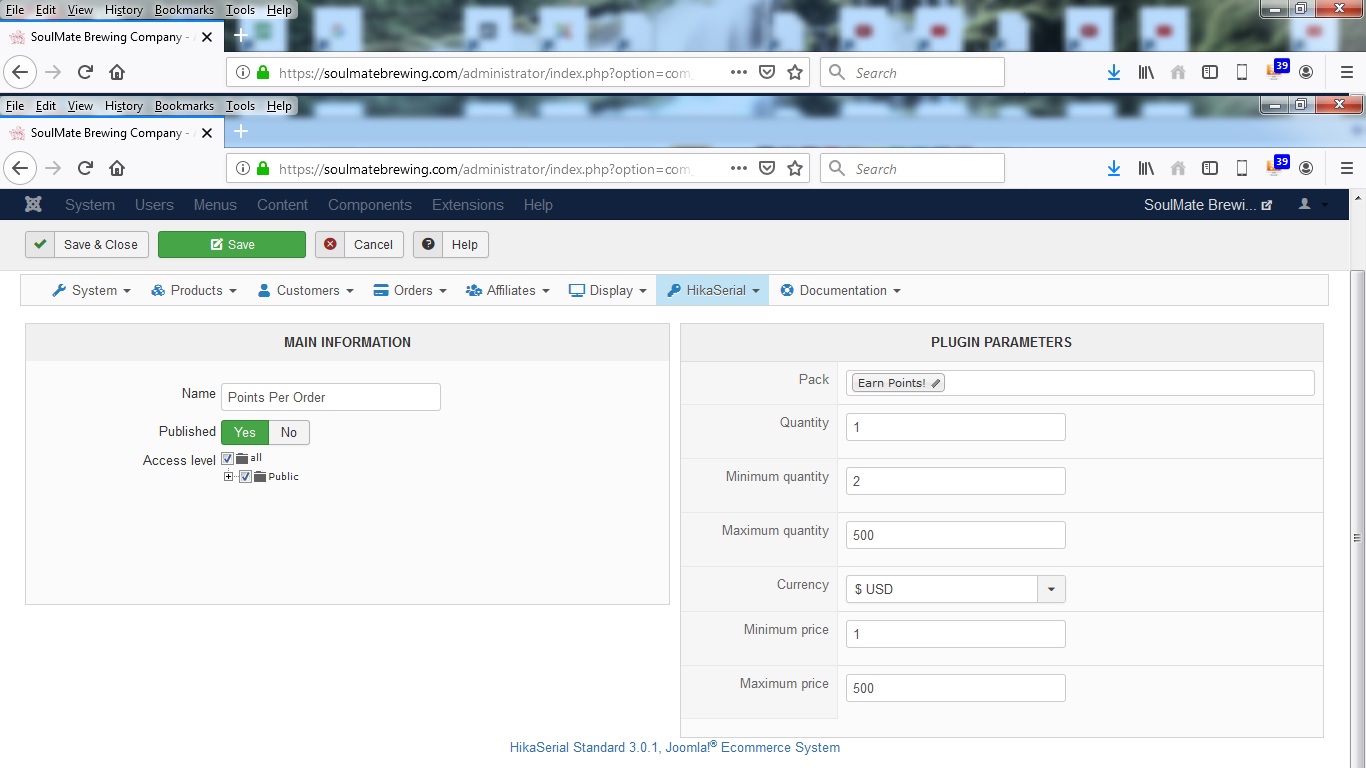
Task: Reload the page in the front Firefox window
Action: tap(86, 168)
